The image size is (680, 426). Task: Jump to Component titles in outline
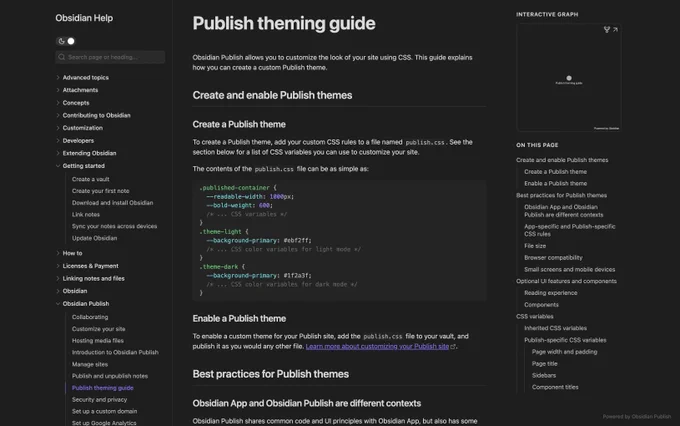555,387
